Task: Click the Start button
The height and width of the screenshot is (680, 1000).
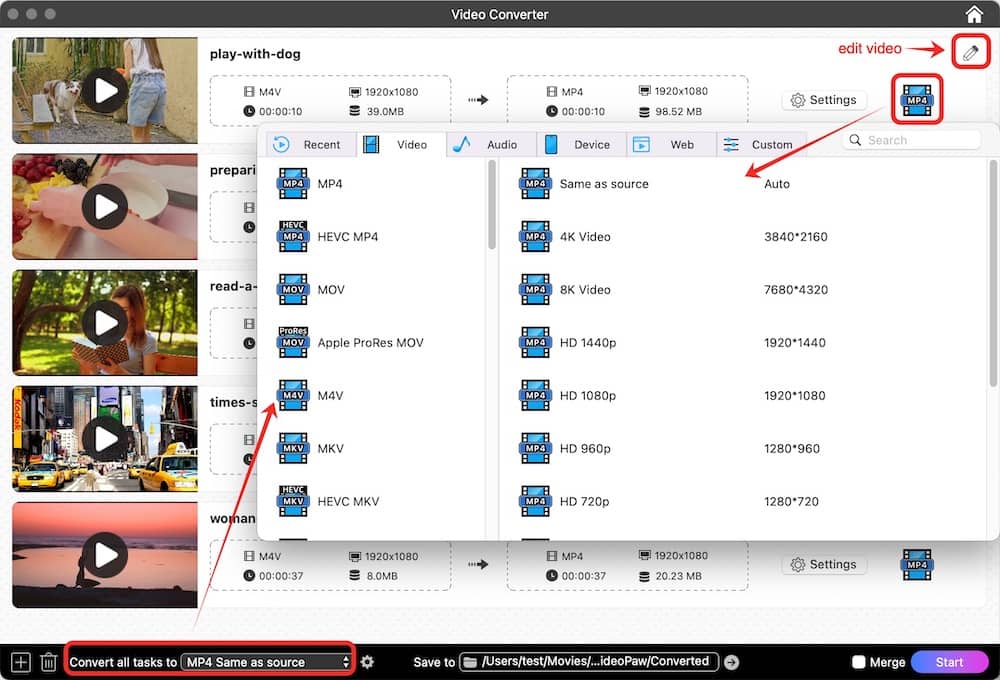Action: click(x=949, y=661)
